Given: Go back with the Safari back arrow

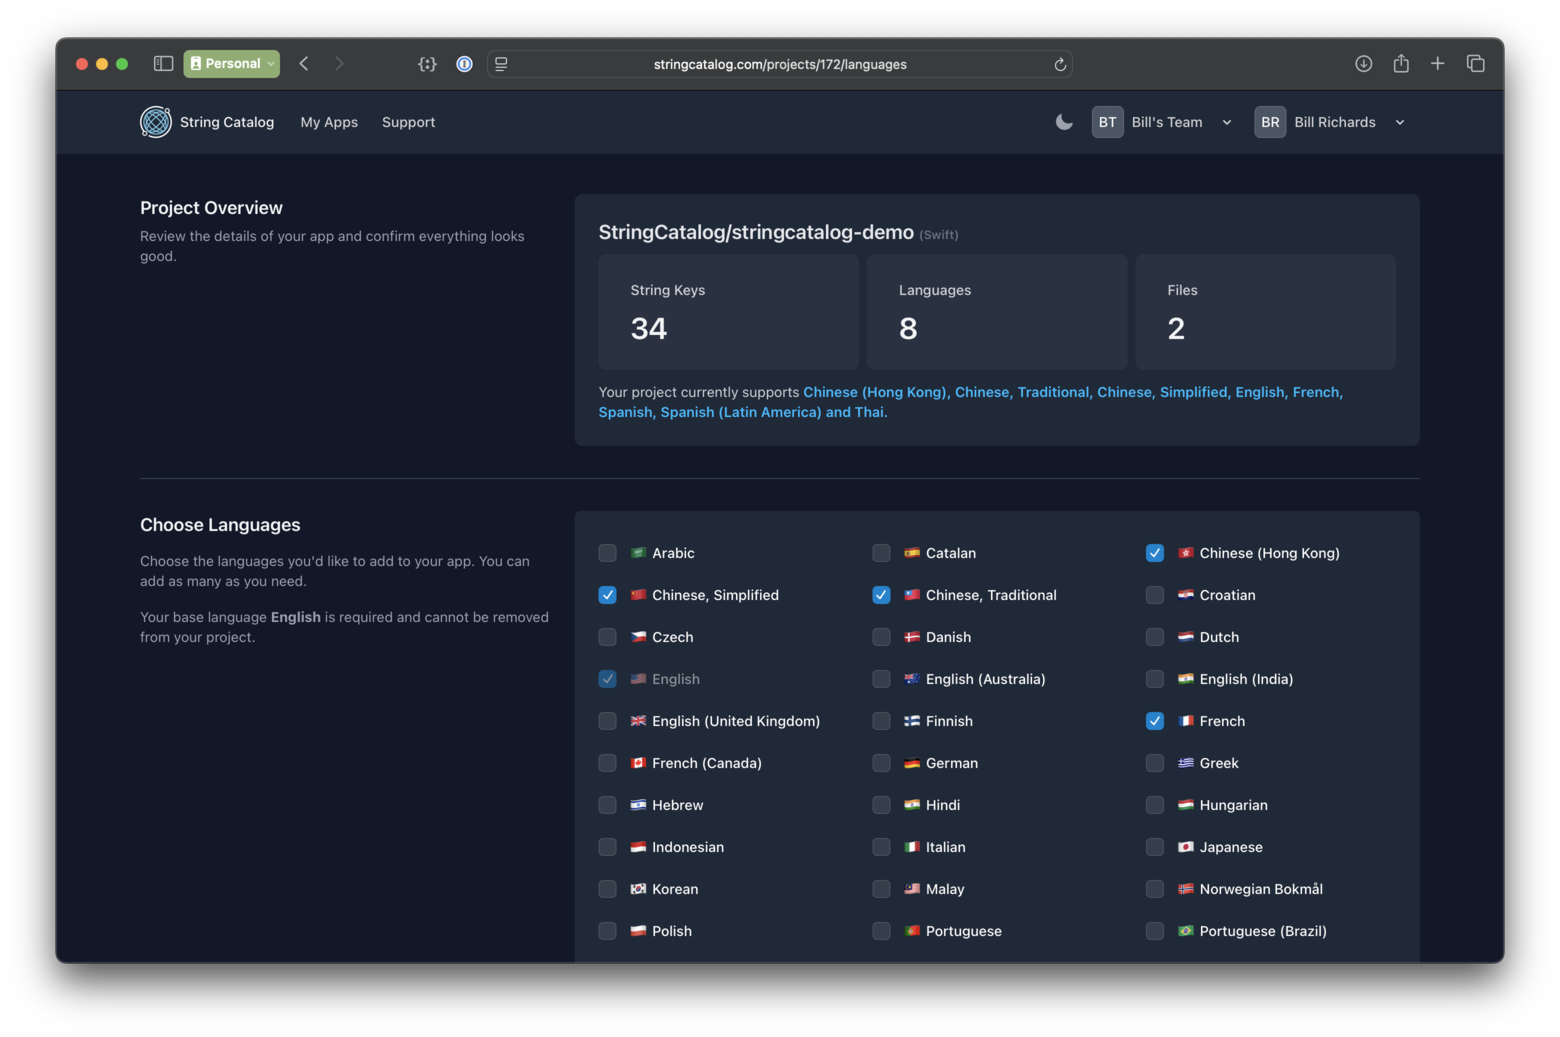Looking at the screenshot, I should coord(304,64).
